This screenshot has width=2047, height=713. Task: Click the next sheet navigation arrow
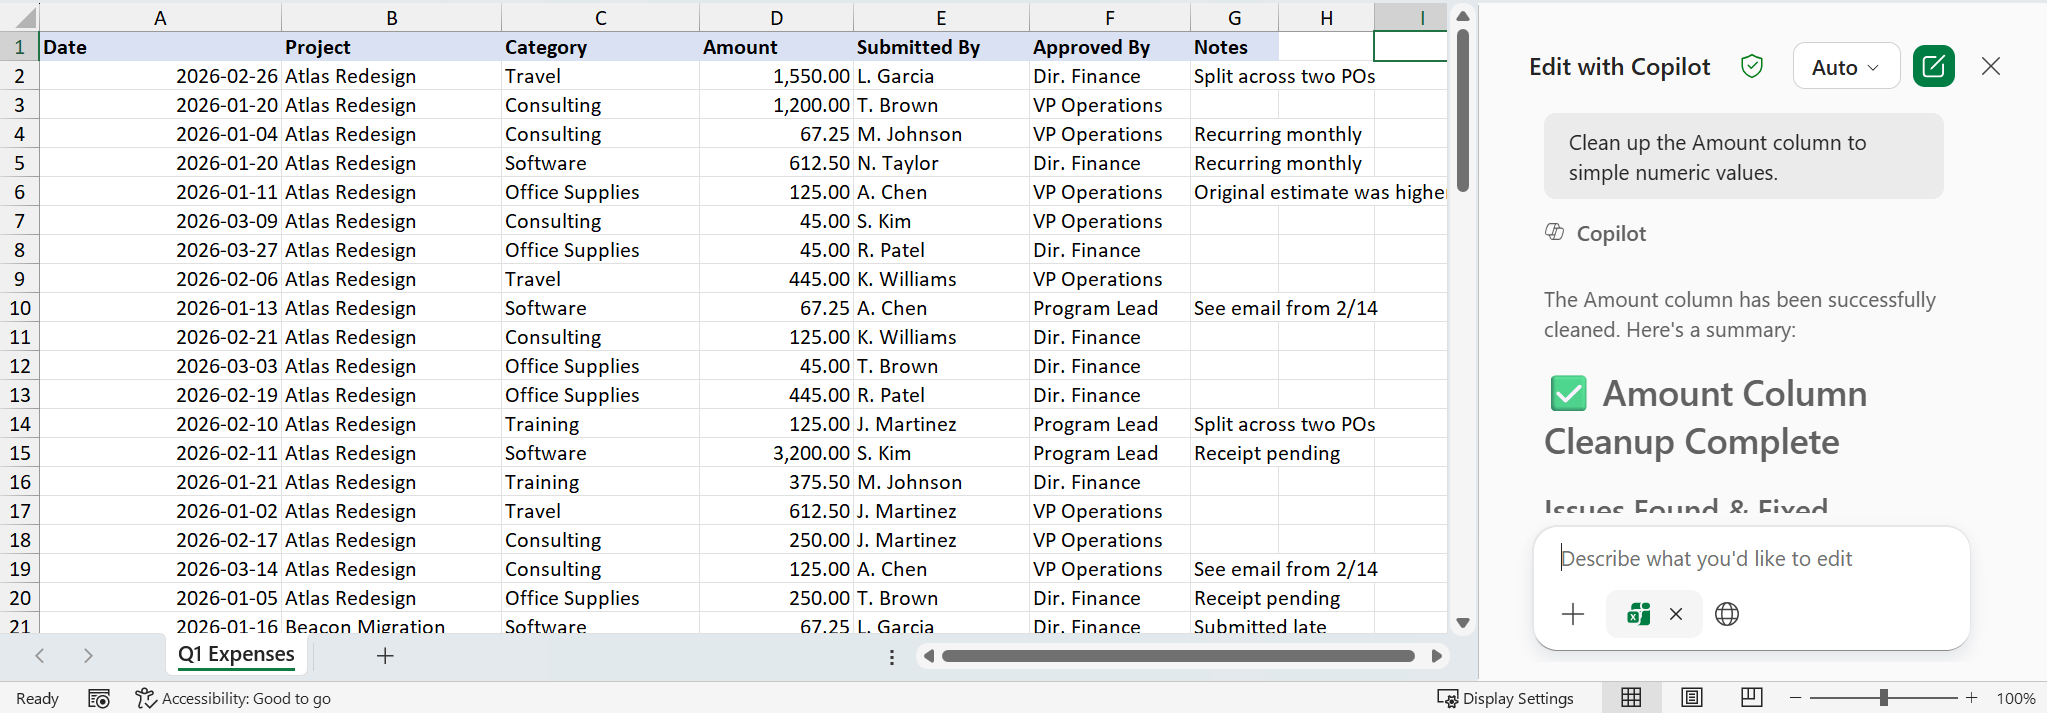88,656
